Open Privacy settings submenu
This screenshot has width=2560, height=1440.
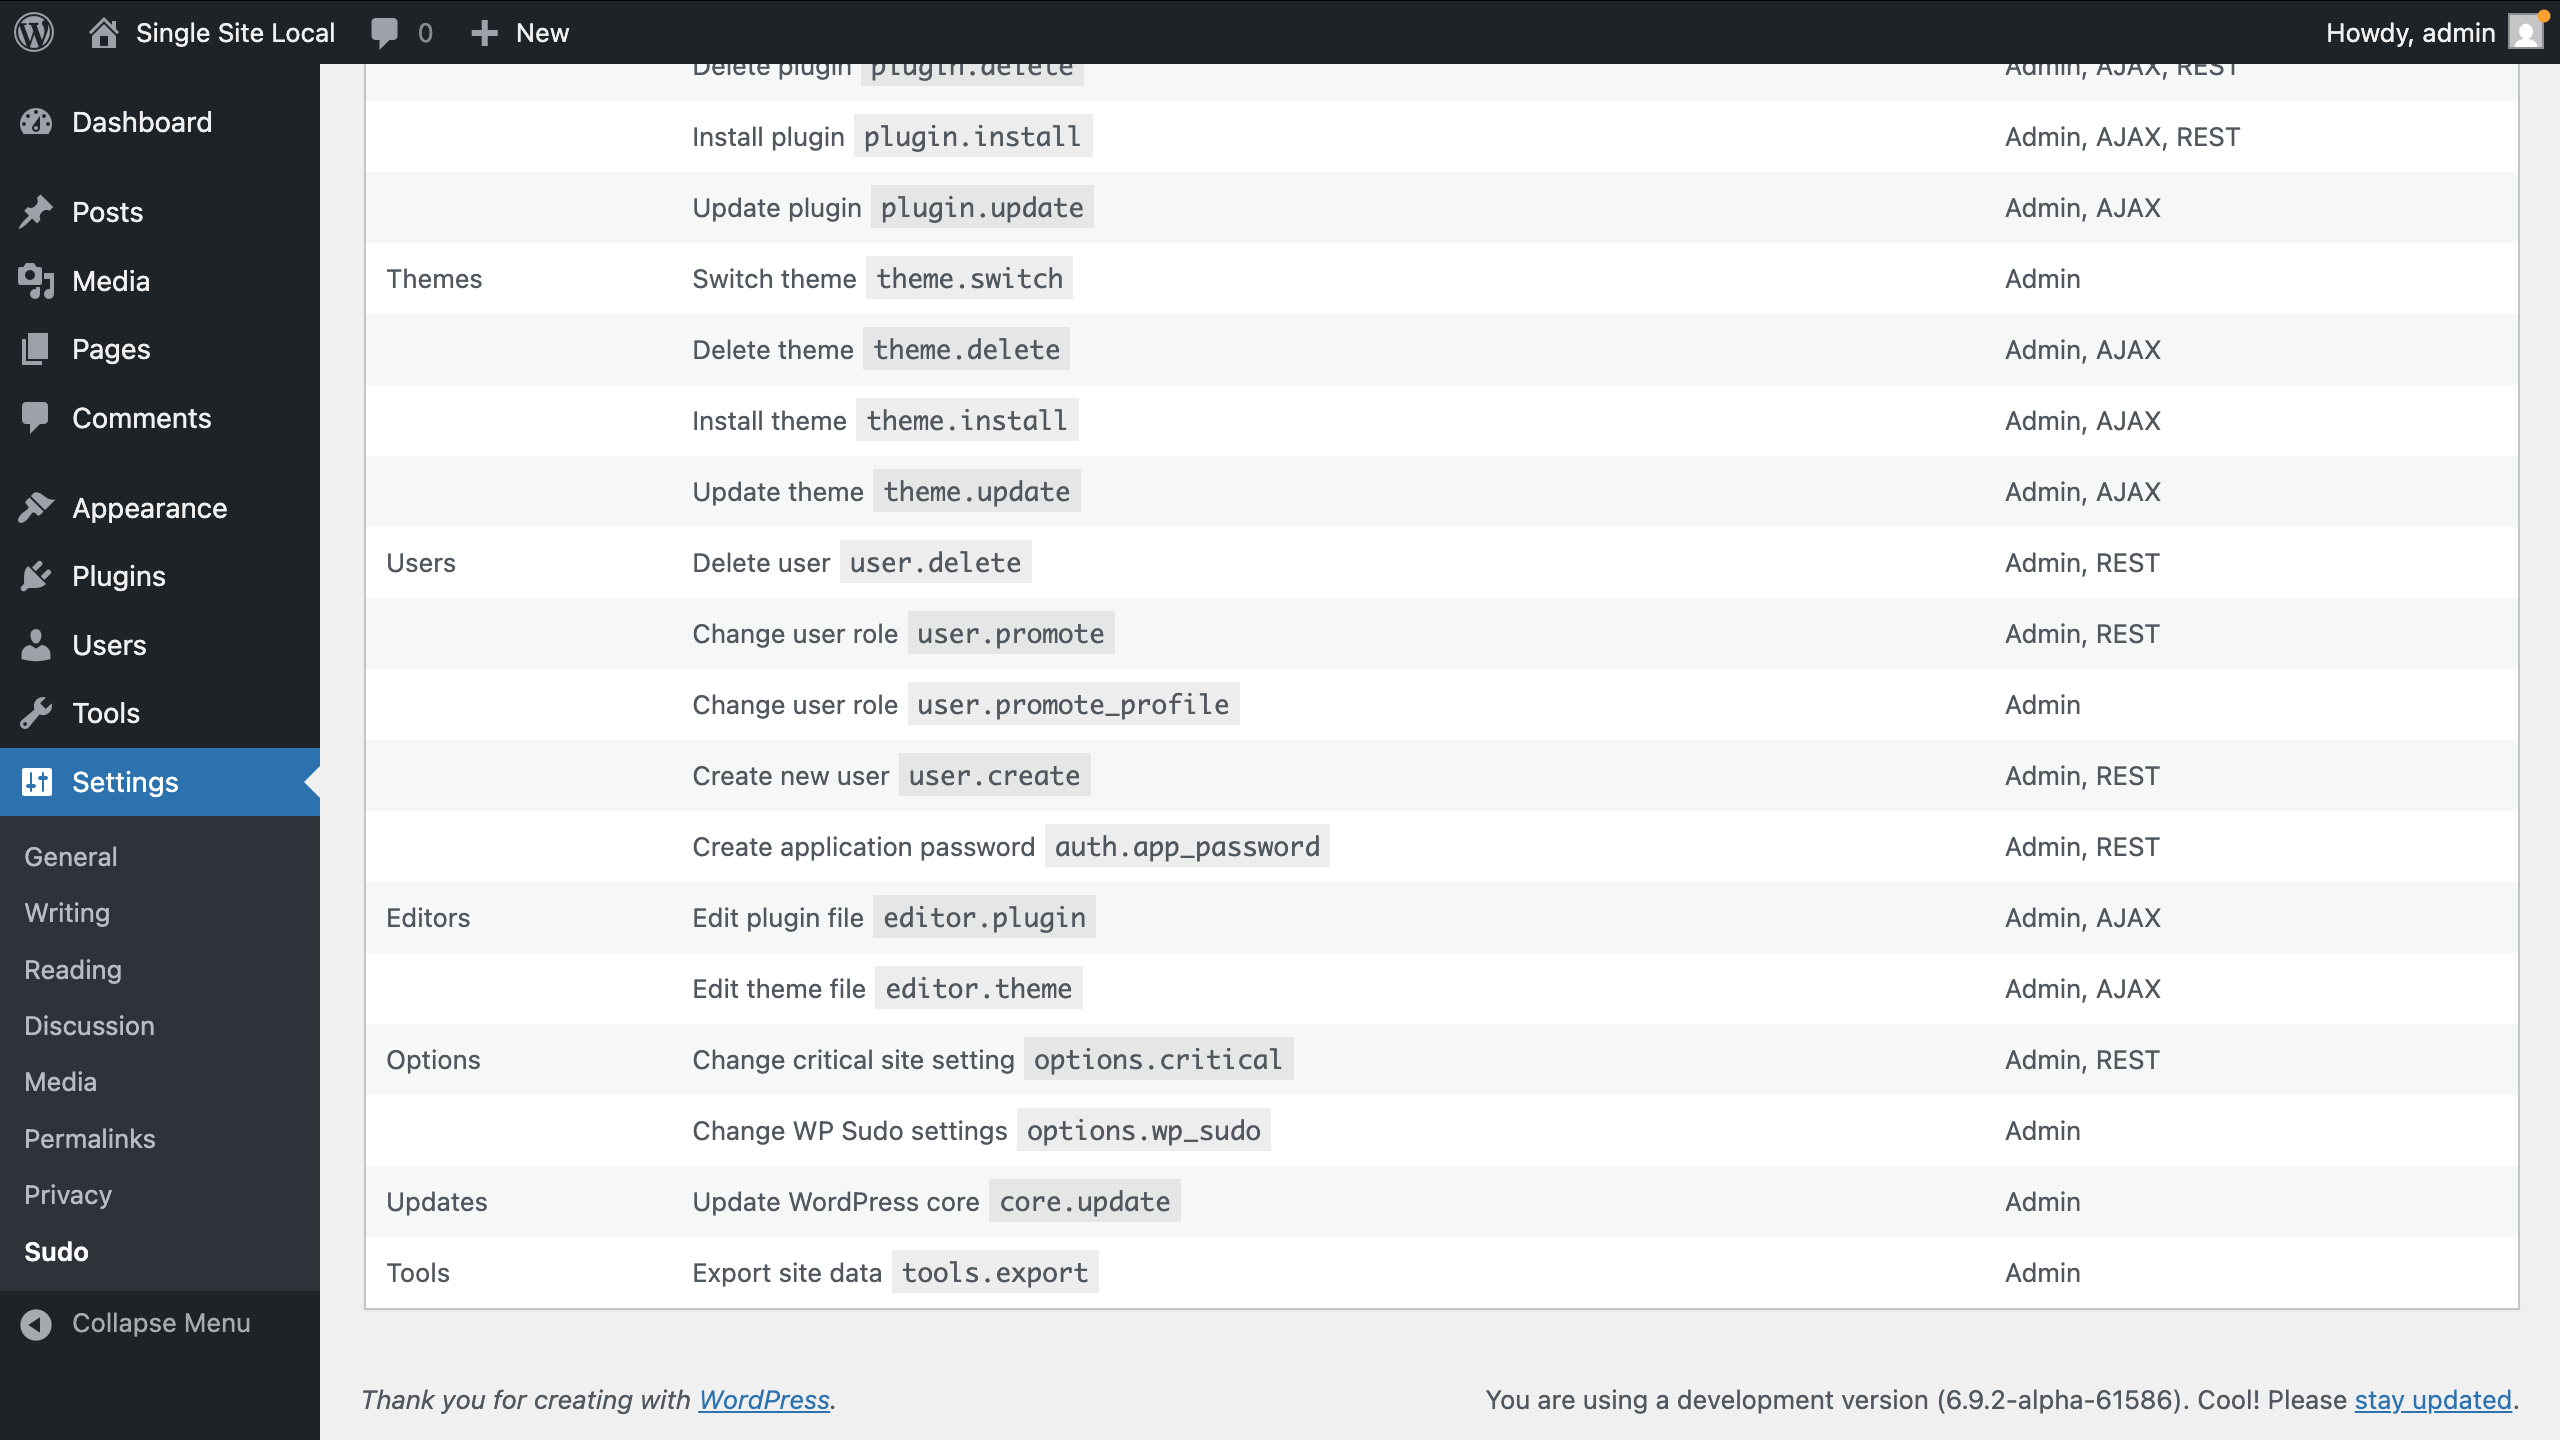pyautogui.click(x=68, y=1195)
